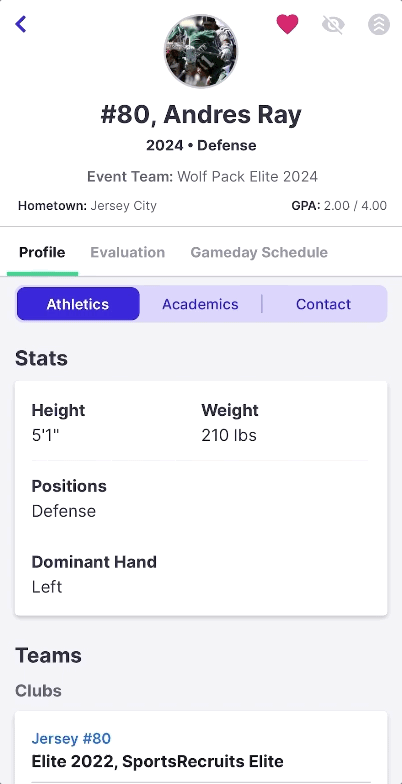Tap the Weight stat 210 lbs
Screen dimensions: 402x784
[229, 435]
